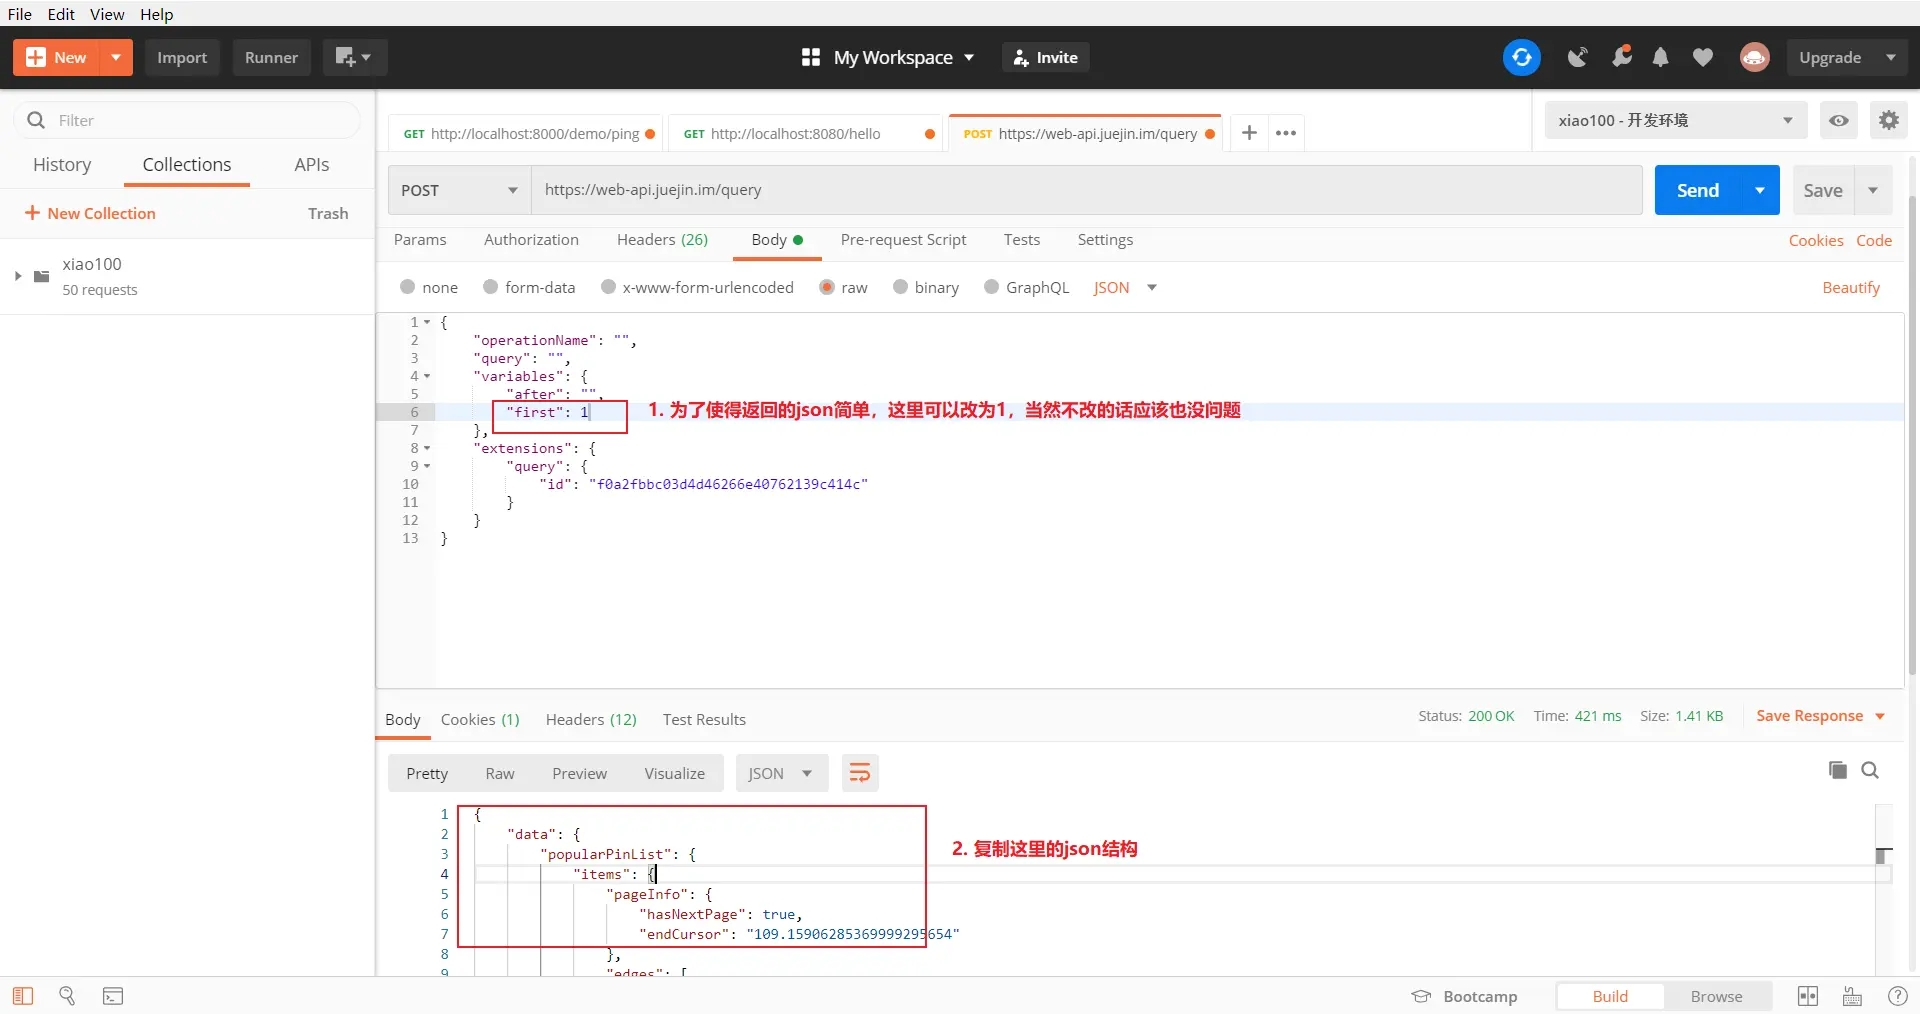Image resolution: width=1920 pixels, height=1014 pixels.
Task: Search within the response body
Action: click(x=1870, y=770)
